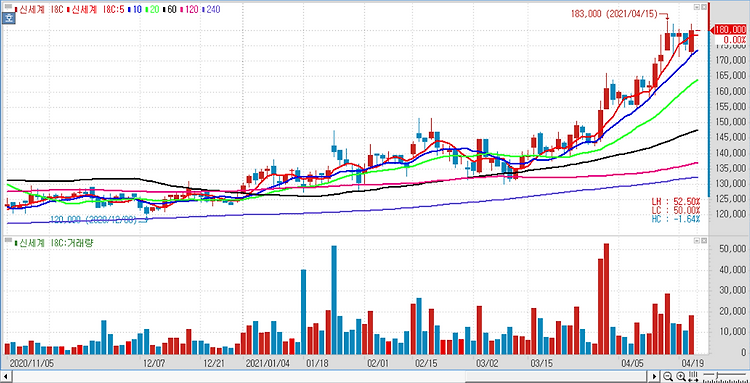Screen dimensions: 750x383
Task: Click the horizontal scrollbar left arrow
Action: pos(6,376)
